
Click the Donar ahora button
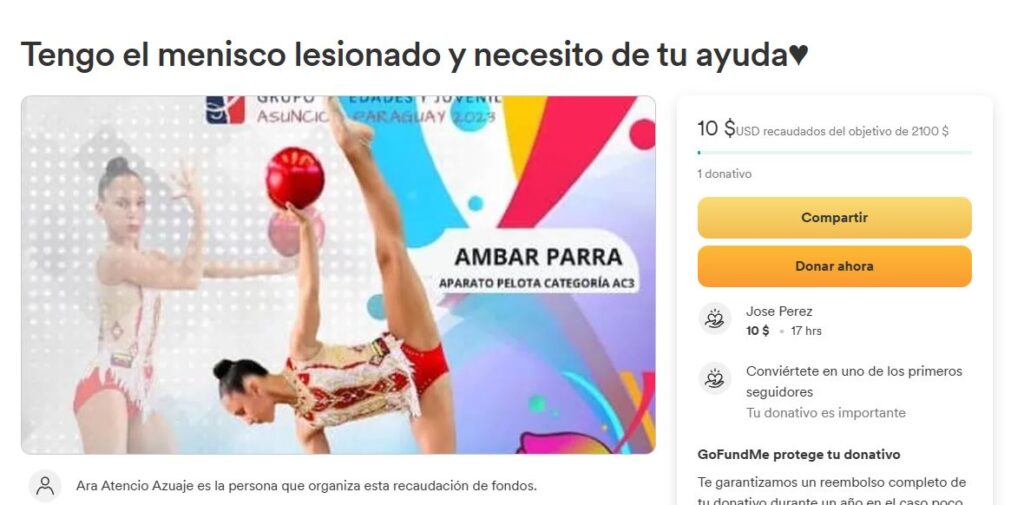pyautogui.click(x=834, y=266)
